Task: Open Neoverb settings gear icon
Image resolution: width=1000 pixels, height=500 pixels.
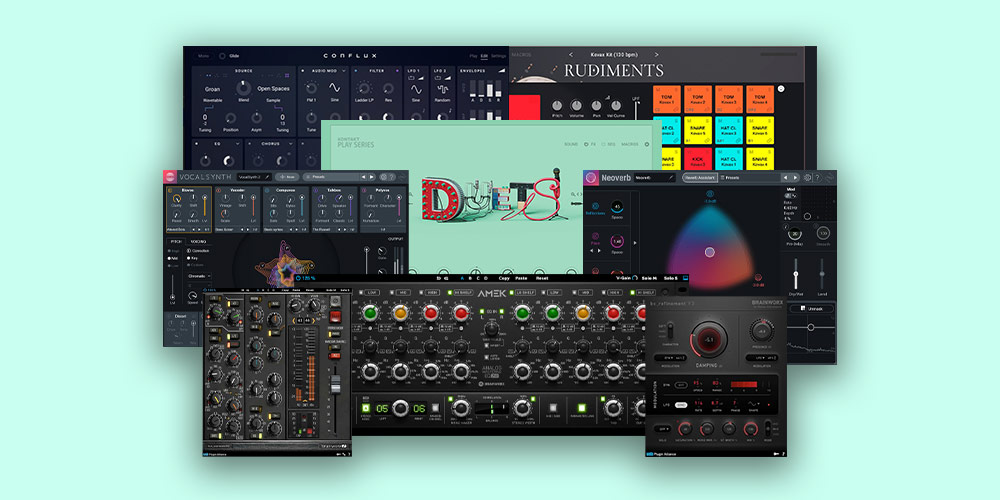Action: coord(807,177)
